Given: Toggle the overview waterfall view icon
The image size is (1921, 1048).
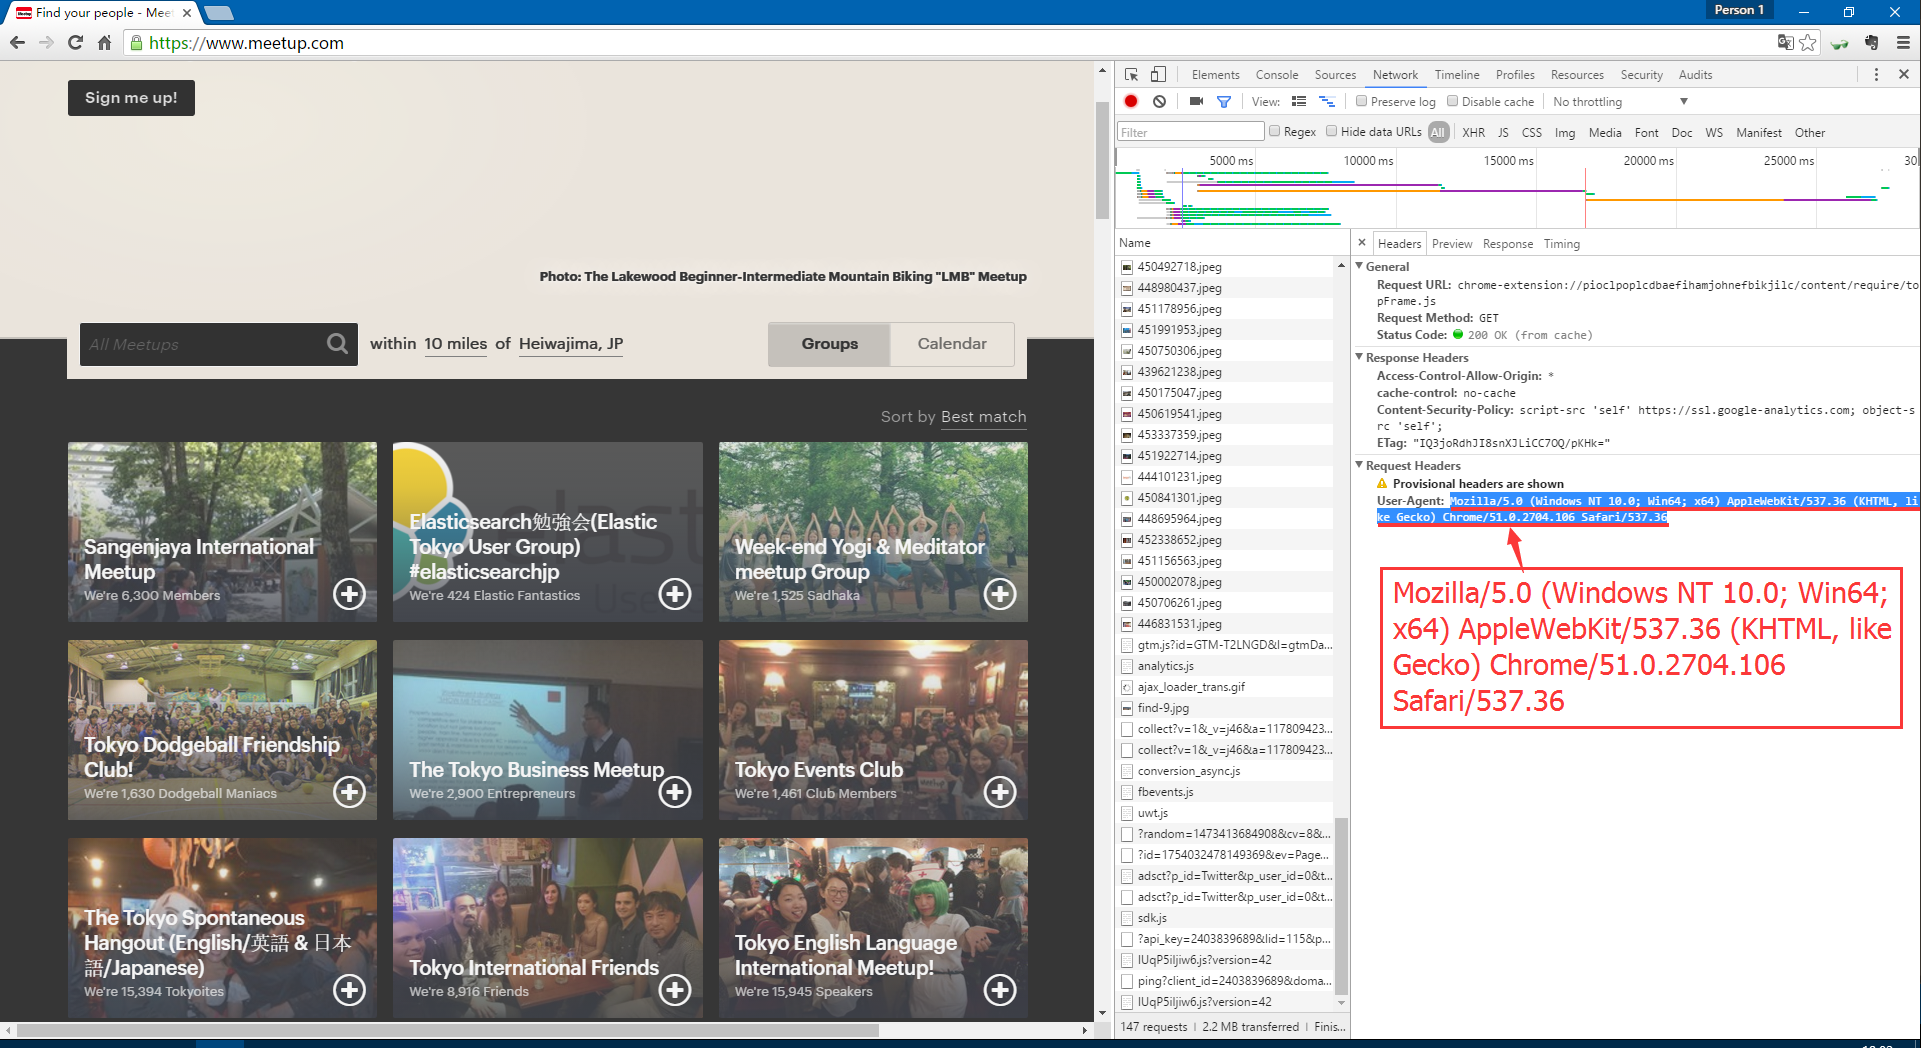Looking at the screenshot, I should coord(1327,101).
